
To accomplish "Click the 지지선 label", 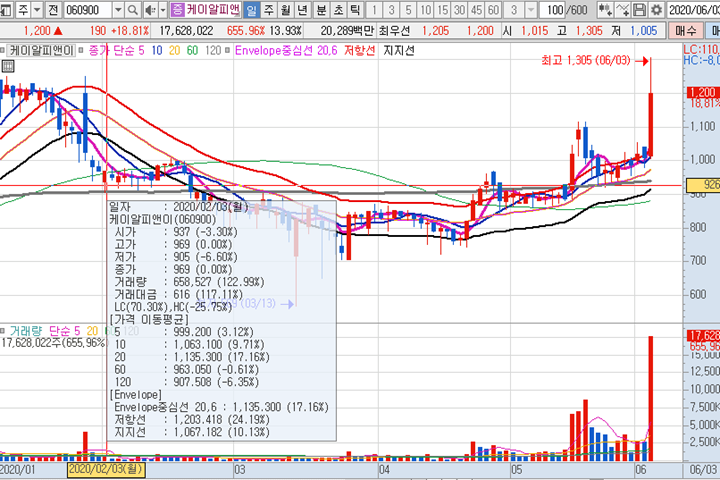I will (x=399, y=51).
